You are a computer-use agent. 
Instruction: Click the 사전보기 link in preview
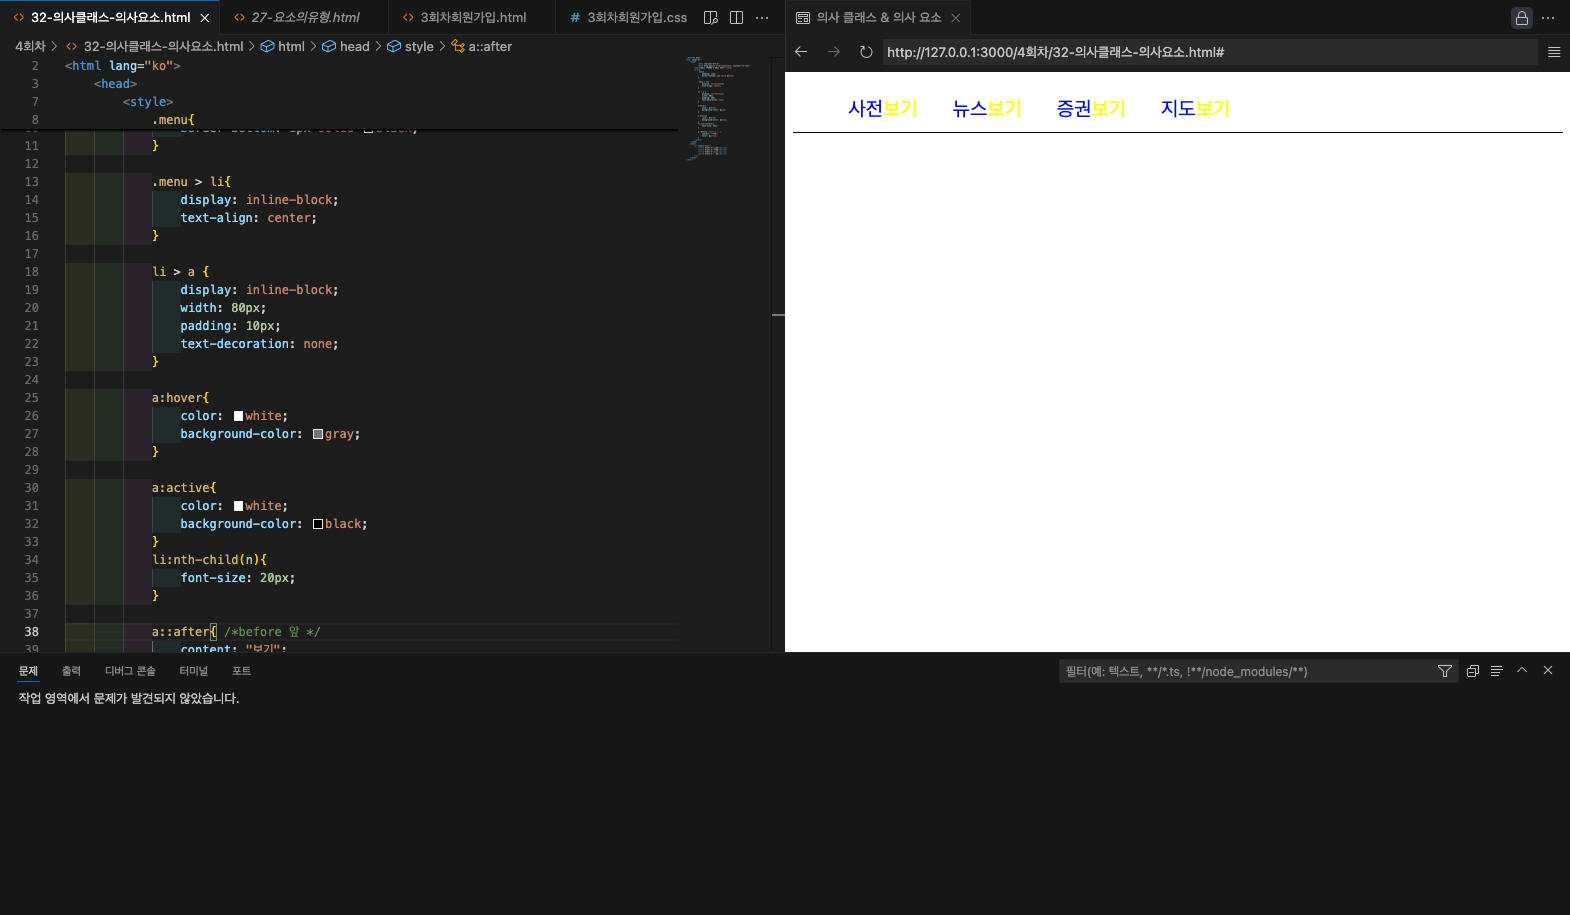[x=882, y=108]
